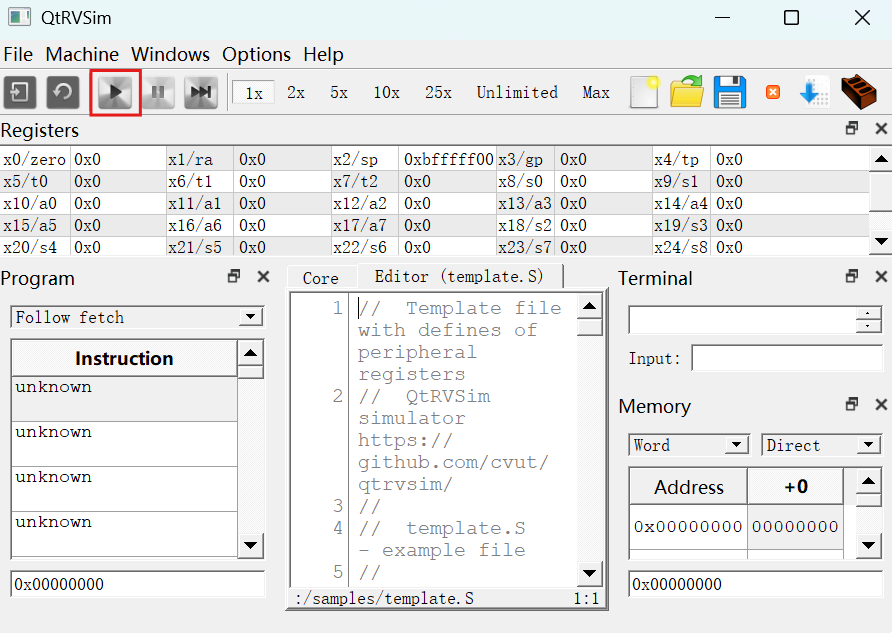Set speed to 1x
Image resolution: width=892 pixels, height=633 pixels.
click(x=254, y=93)
